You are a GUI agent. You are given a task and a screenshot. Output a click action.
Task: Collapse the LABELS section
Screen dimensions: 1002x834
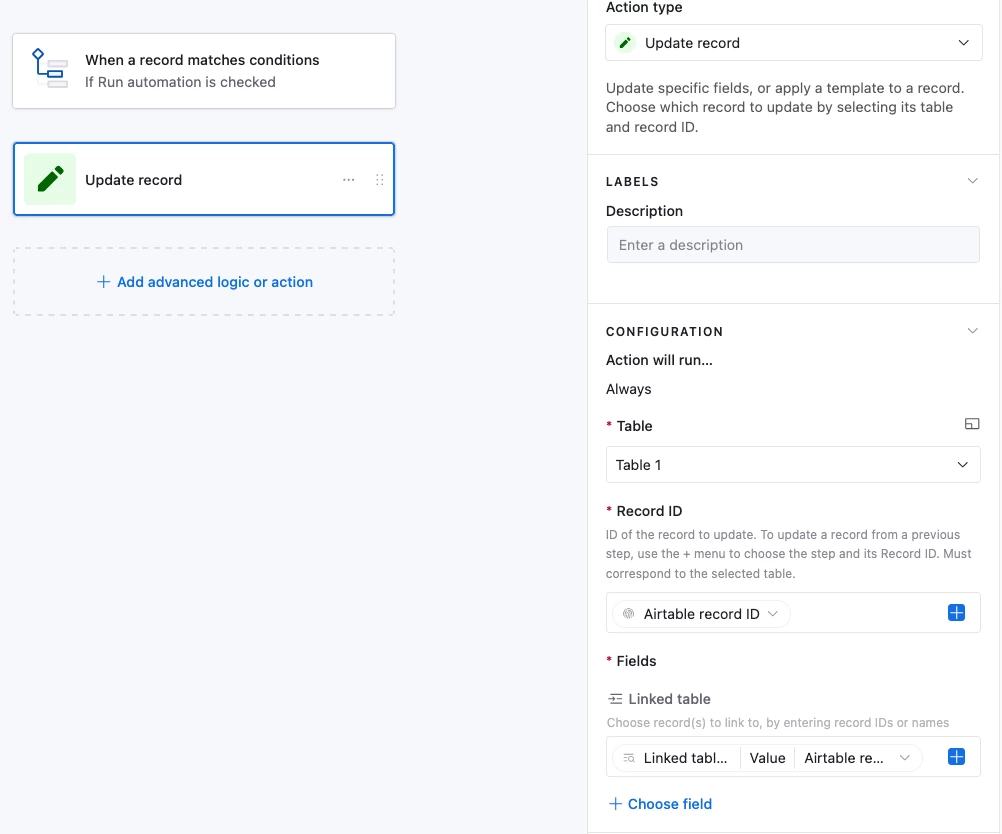tap(972, 181)
